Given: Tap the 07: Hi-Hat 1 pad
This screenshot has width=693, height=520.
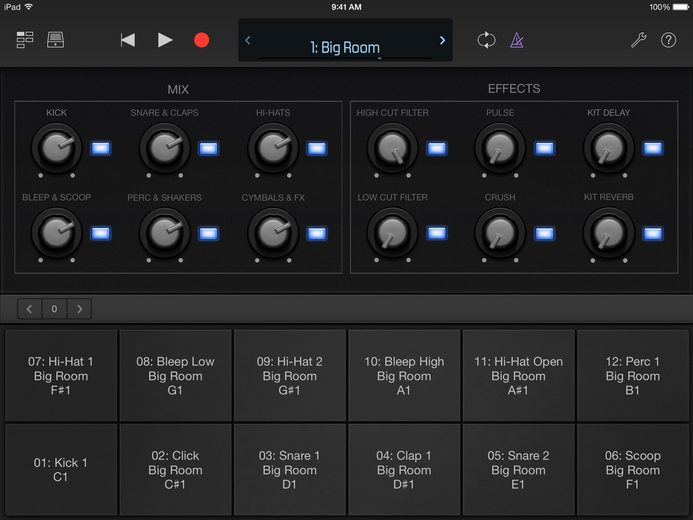Looking at the screenshot, I should coord(61,376).
